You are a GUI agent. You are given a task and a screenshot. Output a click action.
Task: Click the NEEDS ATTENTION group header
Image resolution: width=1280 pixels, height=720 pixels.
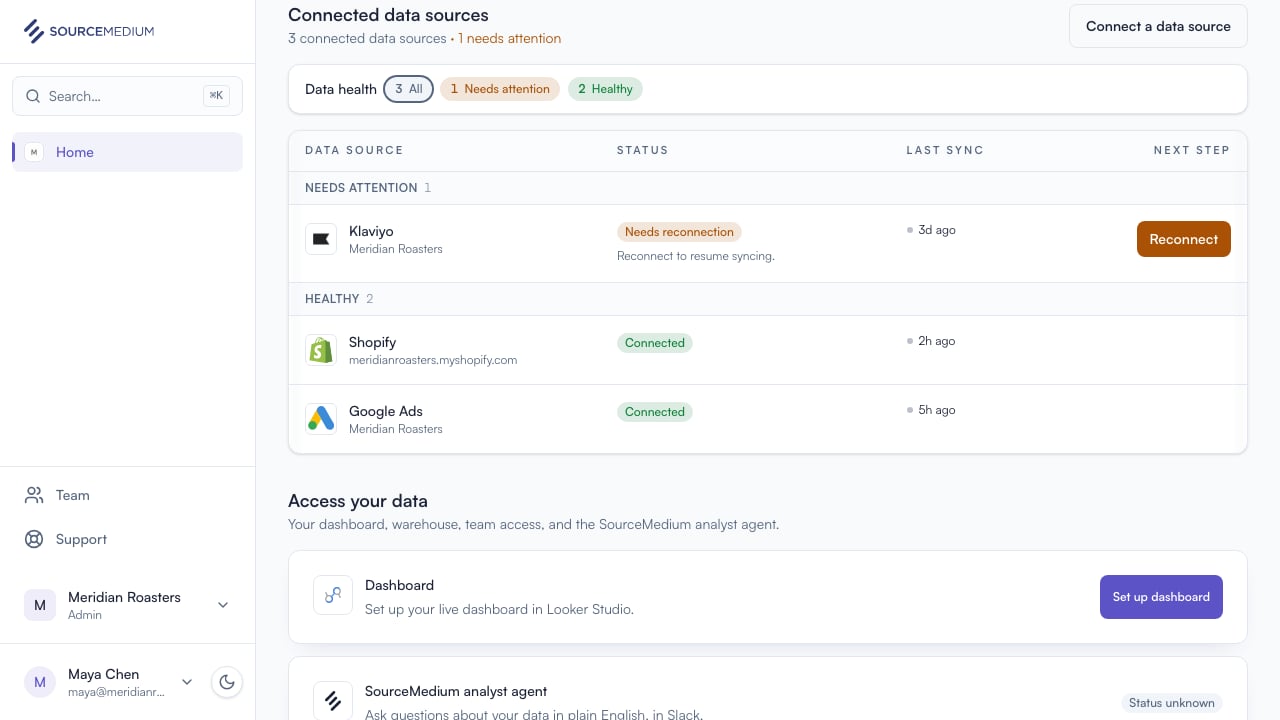click(x=361, y=188)
